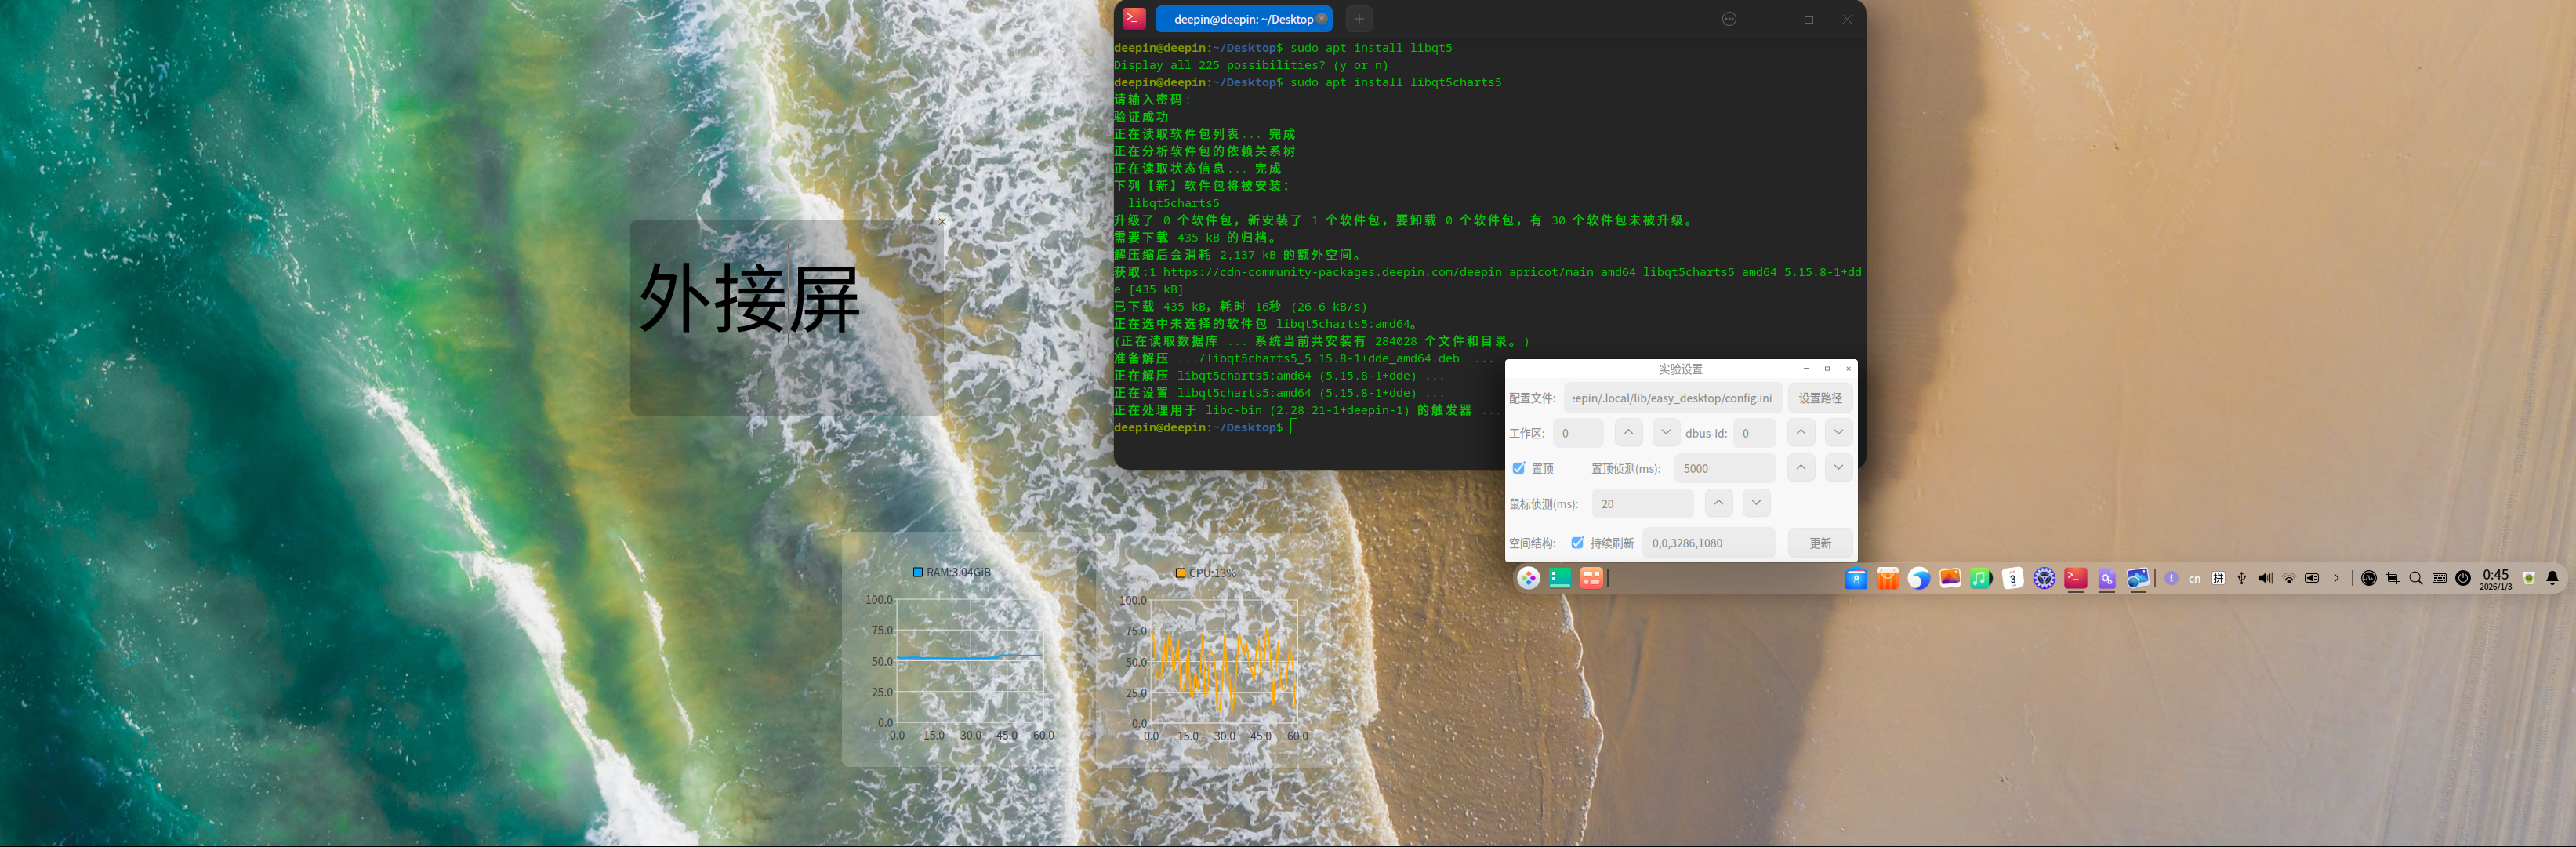Decrease dbus-id with its down arrow

click(1838, 432)
